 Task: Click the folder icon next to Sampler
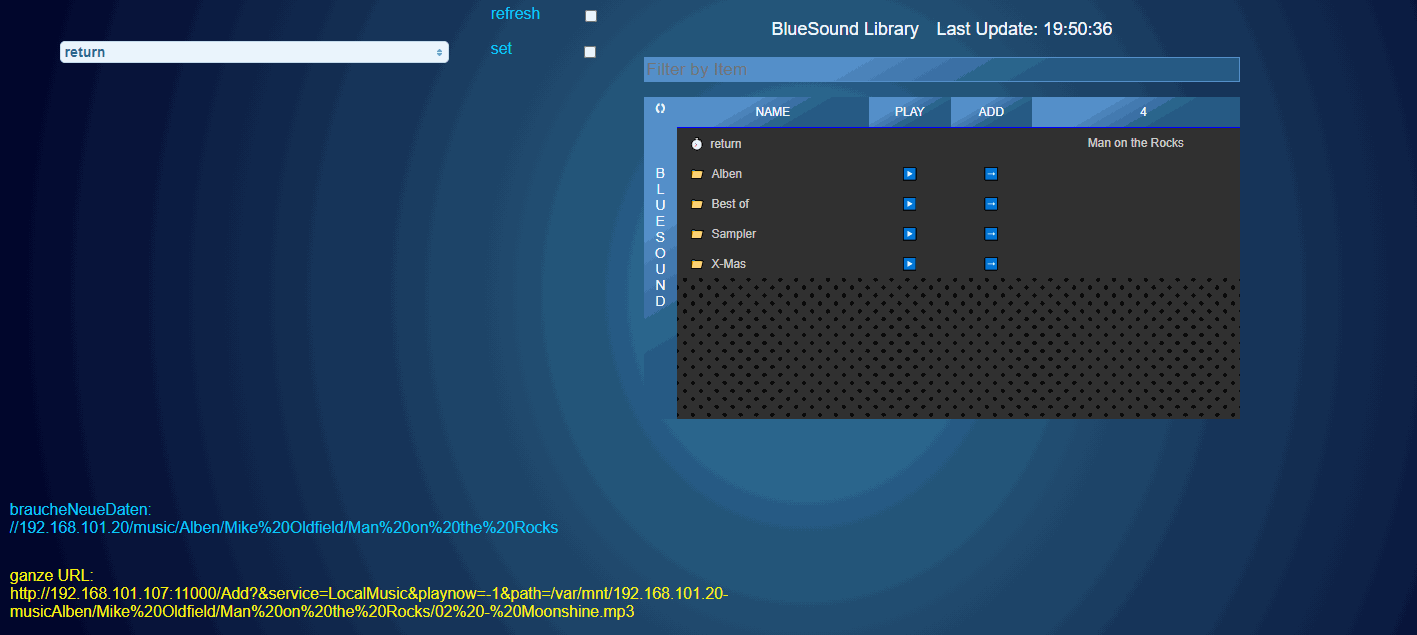click(697, 234)
